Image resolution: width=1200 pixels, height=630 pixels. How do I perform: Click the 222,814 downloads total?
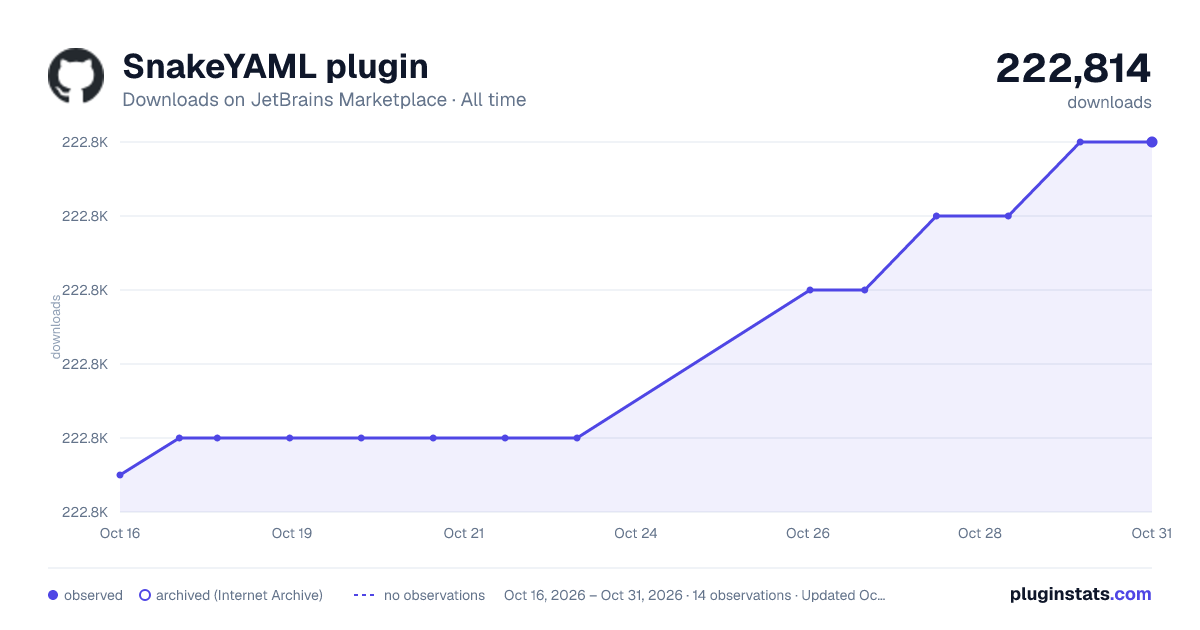coord(1073,68)
